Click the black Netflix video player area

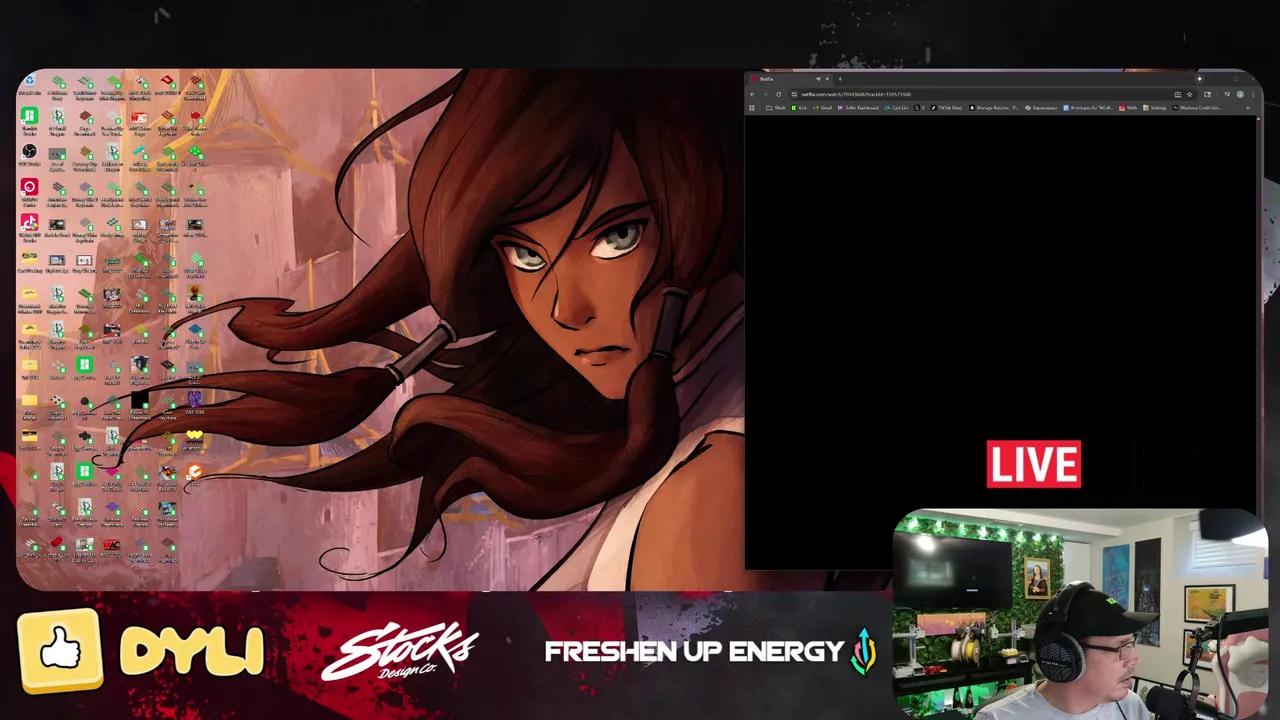[x=1001, y=342]
